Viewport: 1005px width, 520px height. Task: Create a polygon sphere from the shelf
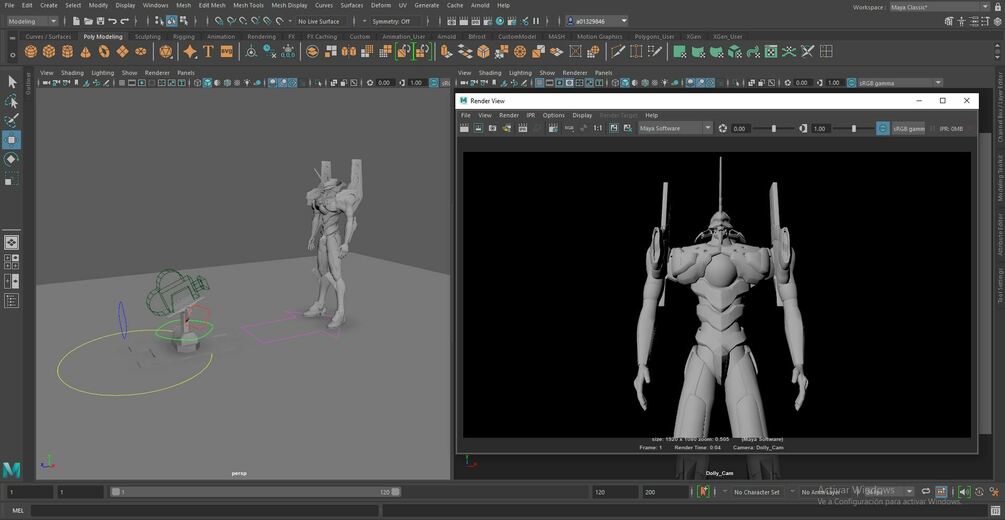pyautogui.click(x=31, y=51)
